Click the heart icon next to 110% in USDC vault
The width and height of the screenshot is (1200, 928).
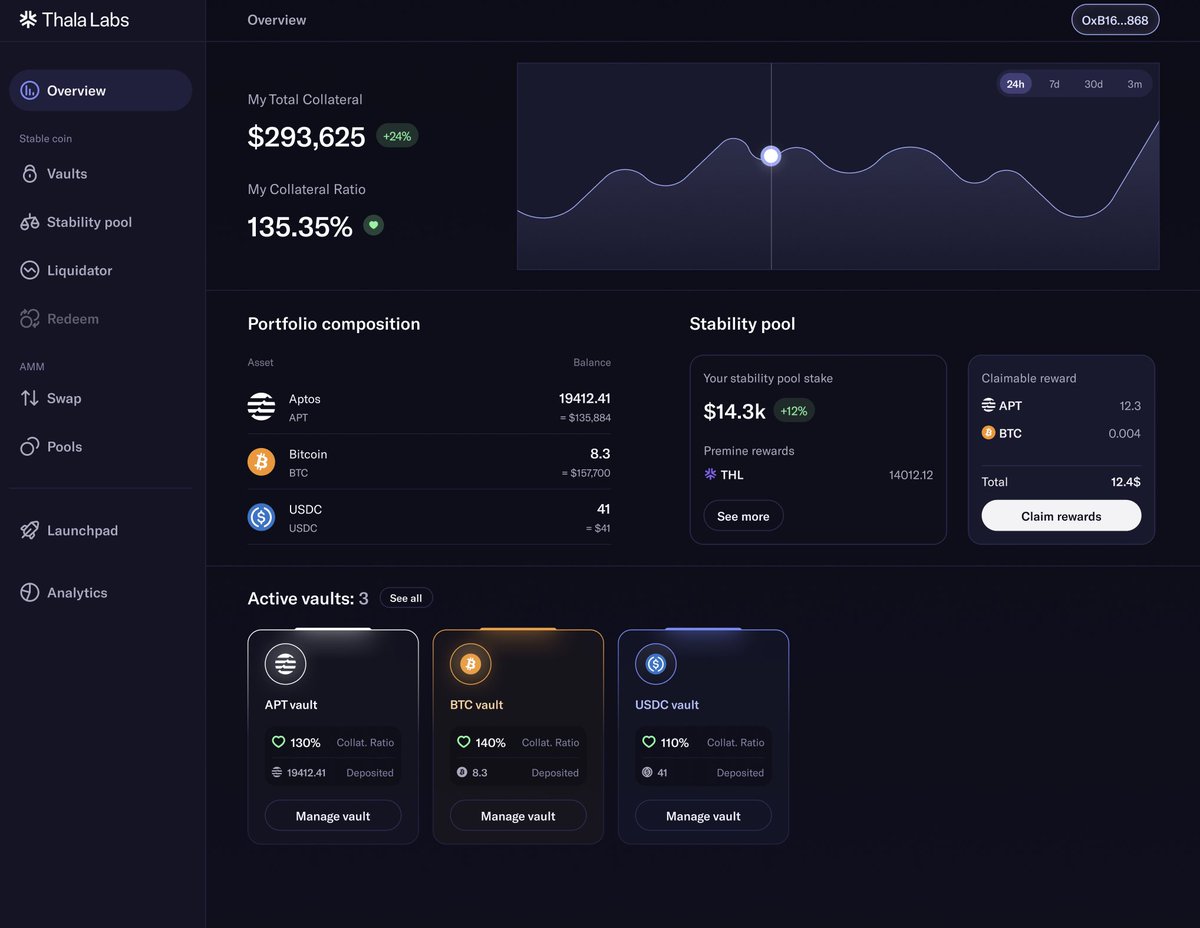tap(648, 742)
